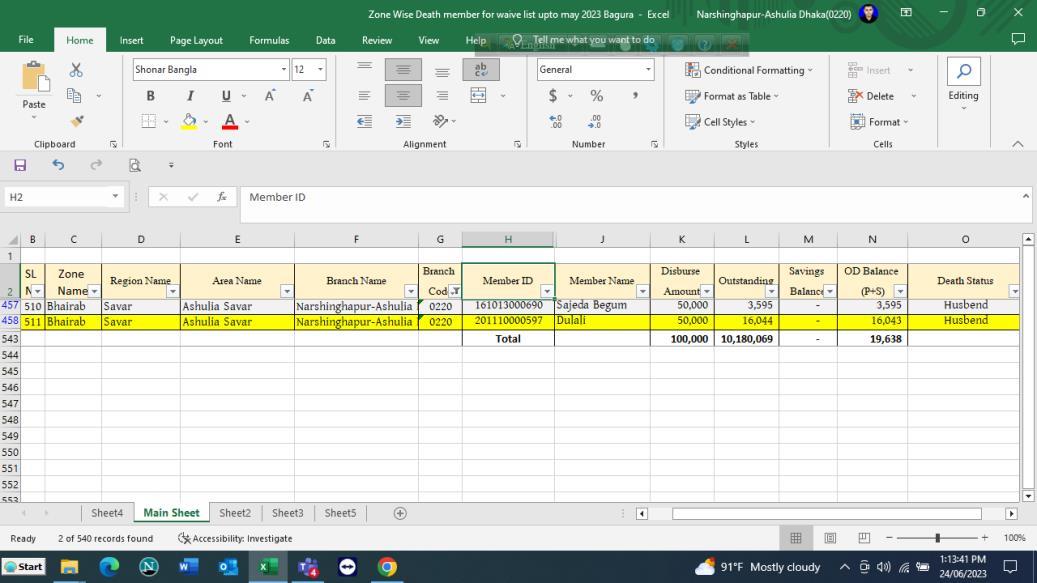1037x583 pixels.
Task: Decrease indent in Alignment group
Action: (364, 122)
